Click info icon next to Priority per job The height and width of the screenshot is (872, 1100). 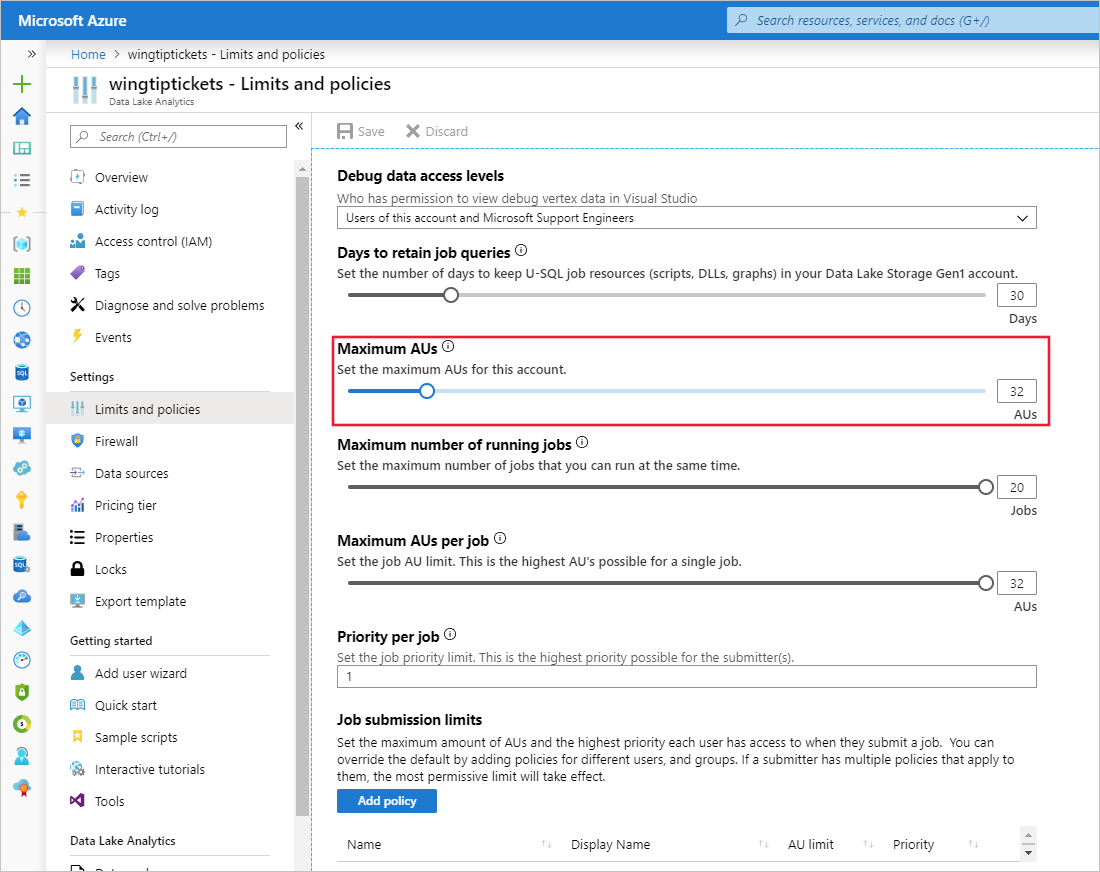click(450, 635)
